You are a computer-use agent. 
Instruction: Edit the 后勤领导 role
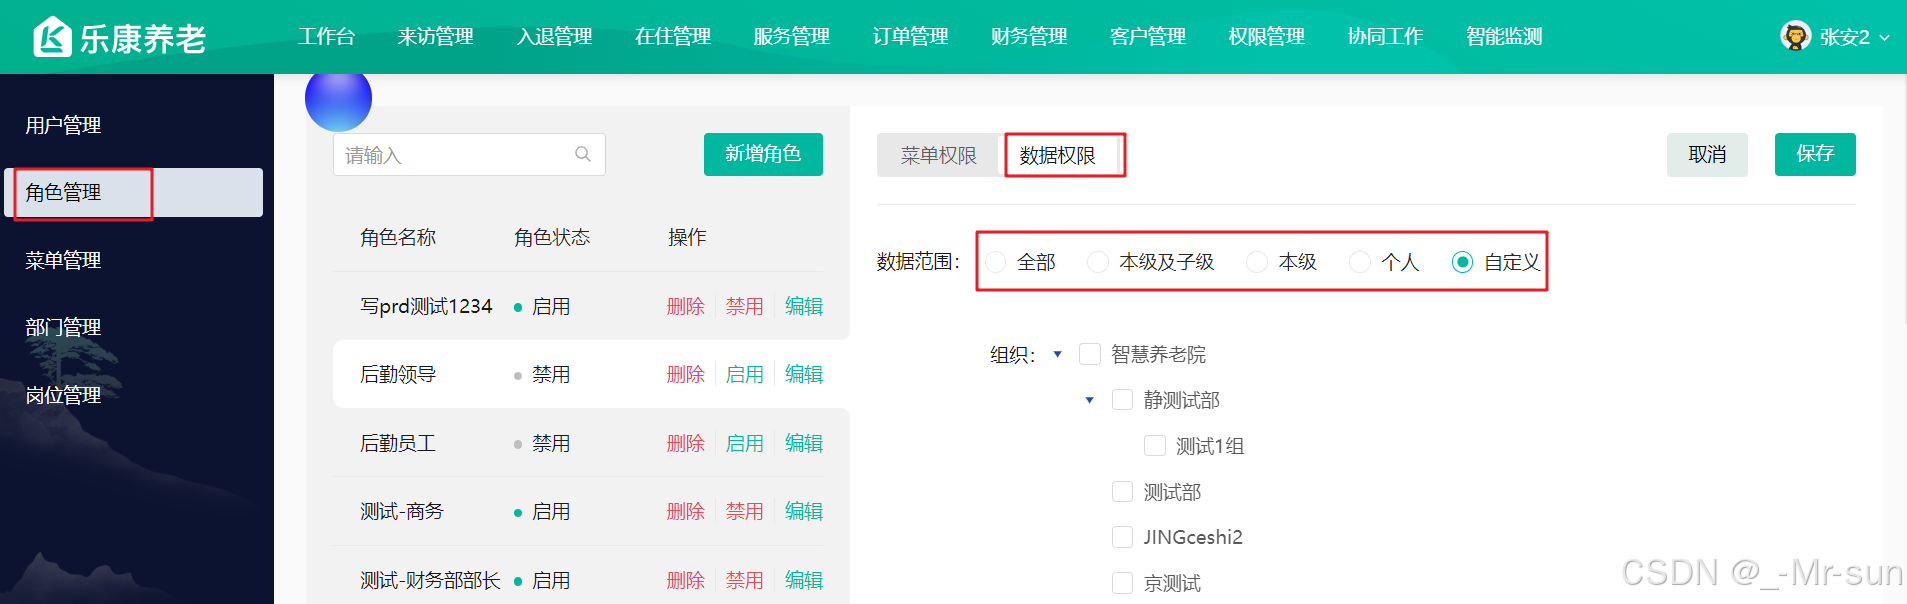pyautogui.click(x=804, y=374)
